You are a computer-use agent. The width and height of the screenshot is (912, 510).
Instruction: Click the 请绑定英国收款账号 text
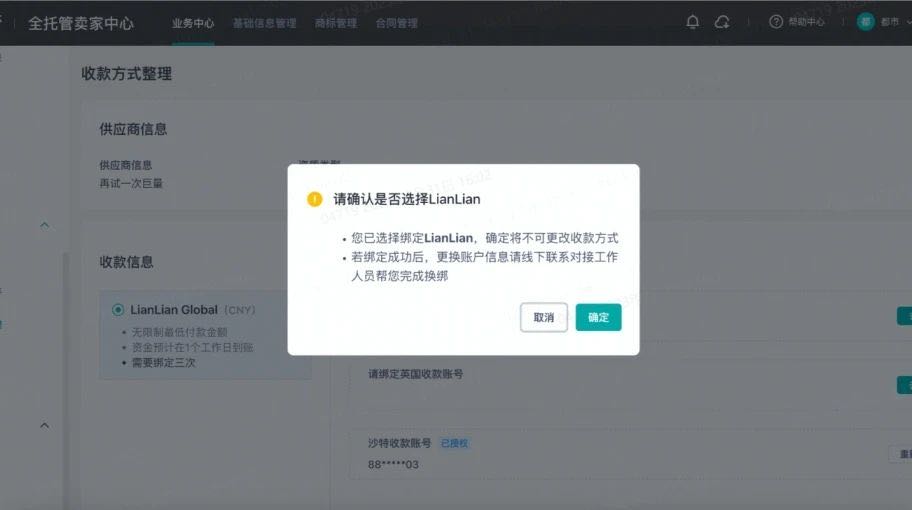point(415,374)
